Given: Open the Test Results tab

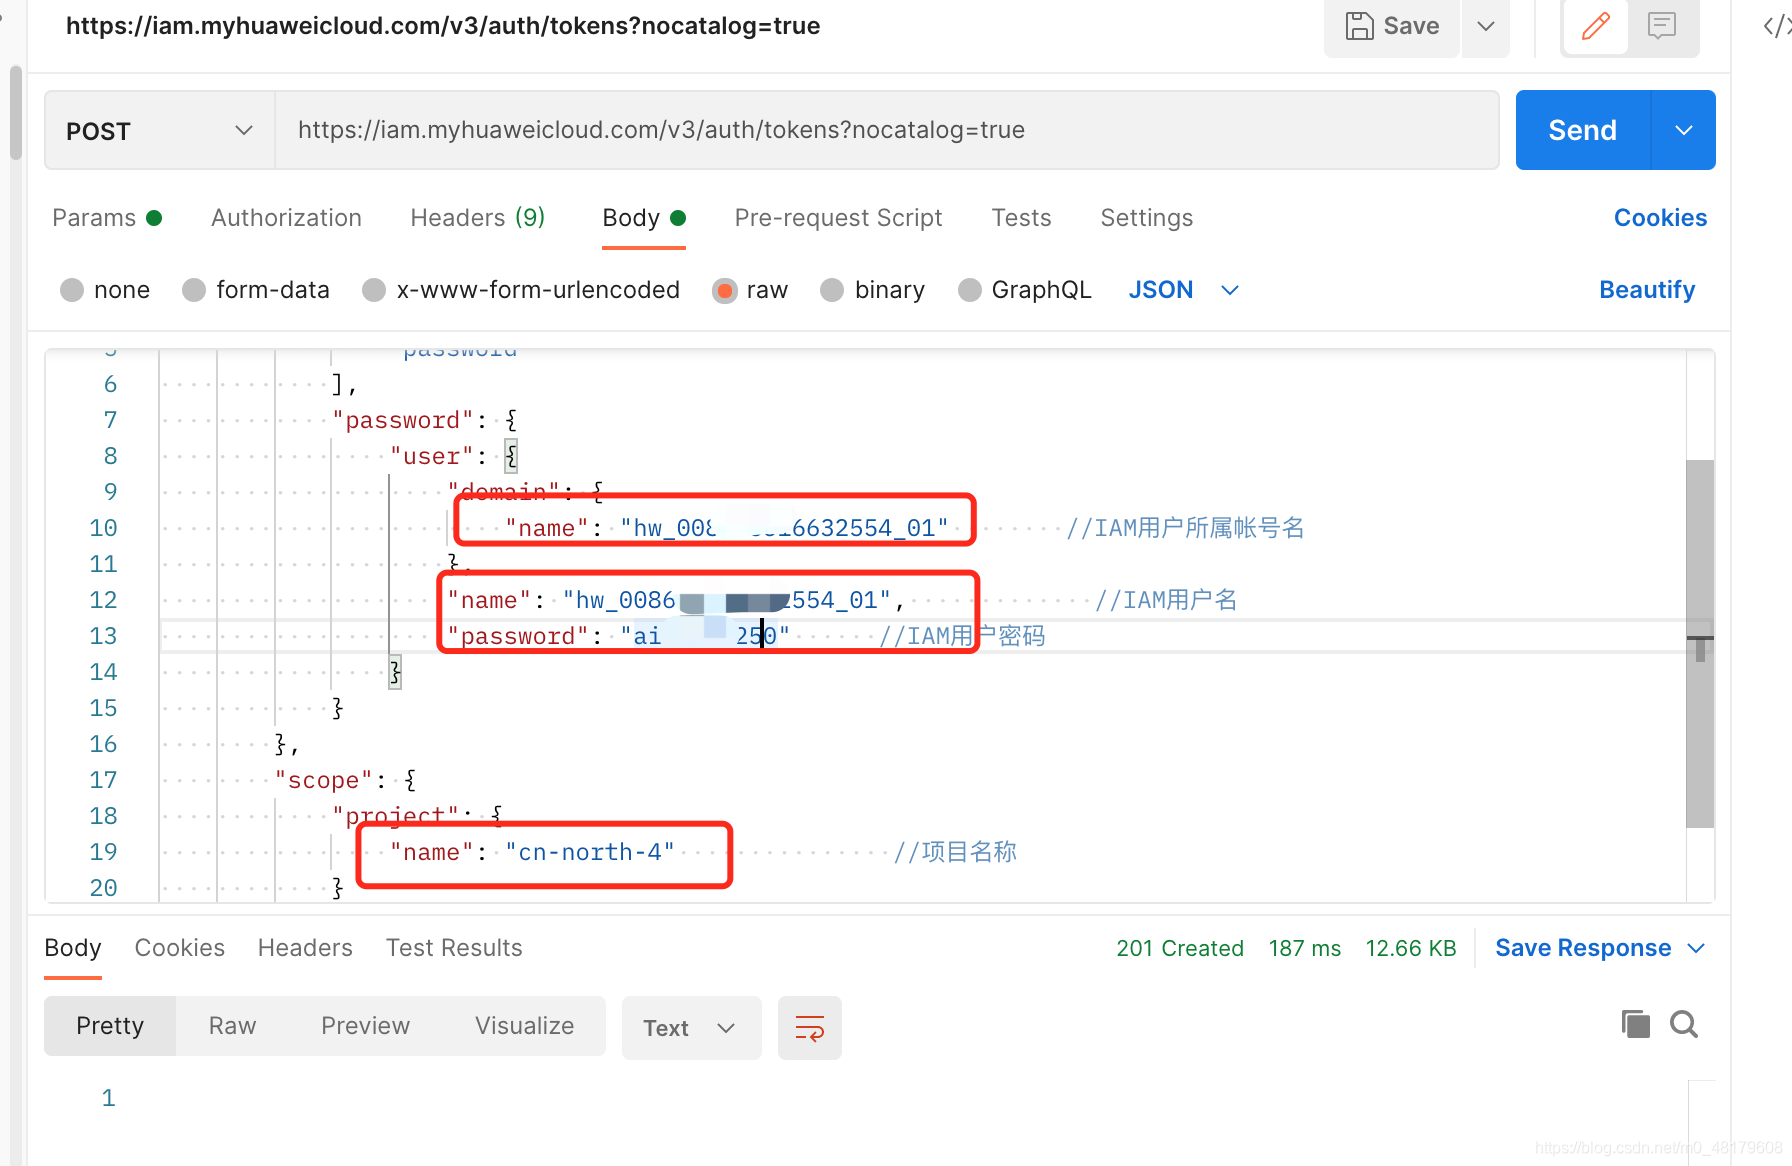Looking at the screenshot, I should (x=454, y=948).
